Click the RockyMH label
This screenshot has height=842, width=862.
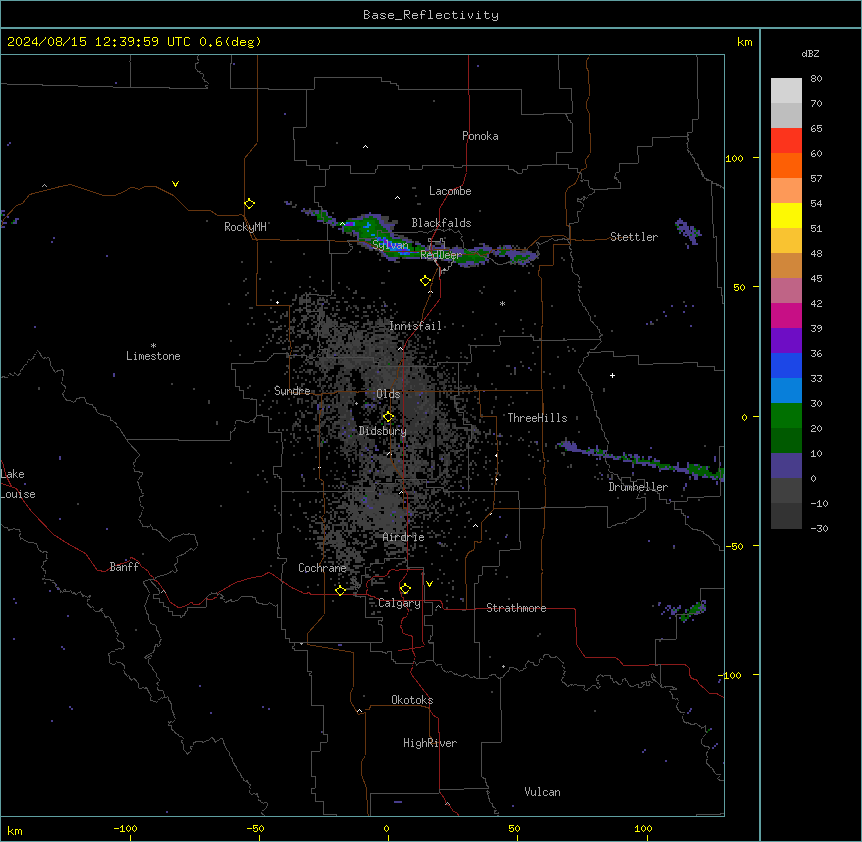click(x=245, y=227)
